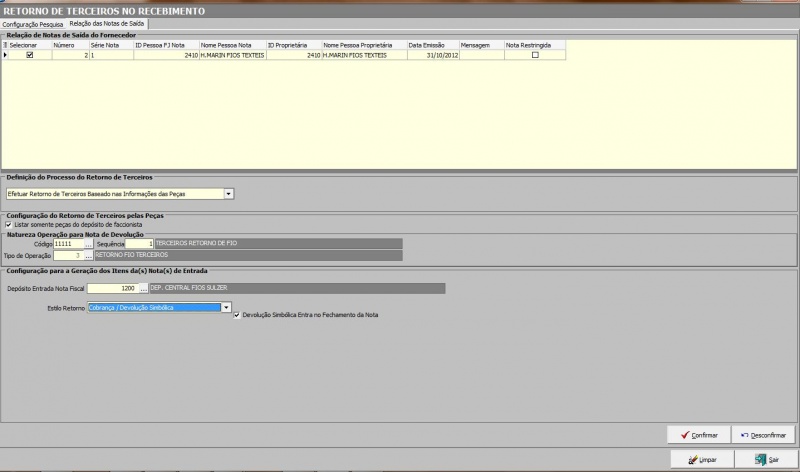Switch to Configuração Pesquisa tab
The width and height of the screenshot is (800, 472).
coord(33,22)
